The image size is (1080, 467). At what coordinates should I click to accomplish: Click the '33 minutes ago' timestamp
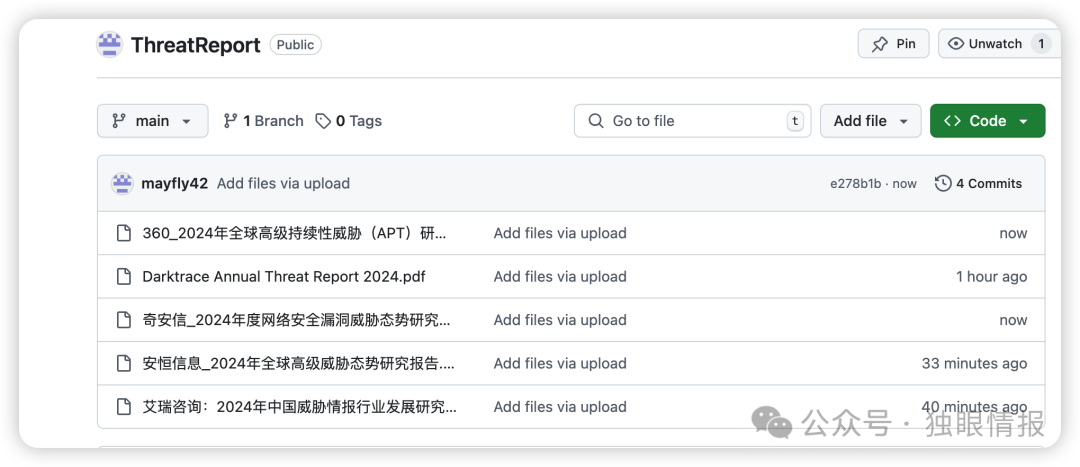click(974, 364)
